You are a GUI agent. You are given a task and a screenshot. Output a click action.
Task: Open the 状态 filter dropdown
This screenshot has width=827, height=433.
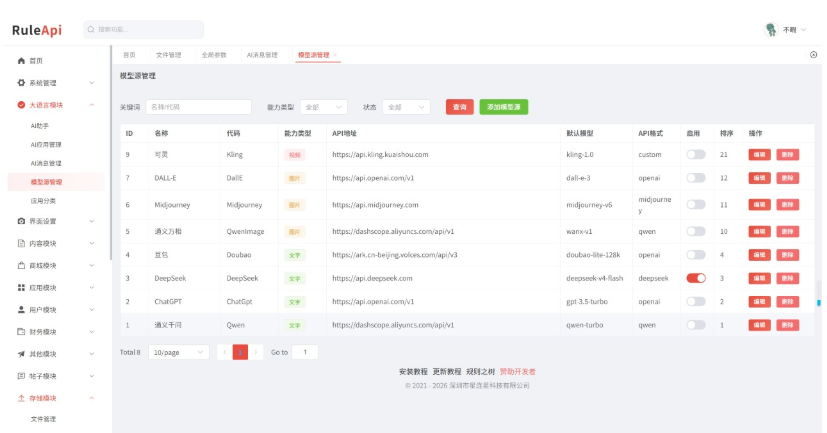tap(406, 107)
